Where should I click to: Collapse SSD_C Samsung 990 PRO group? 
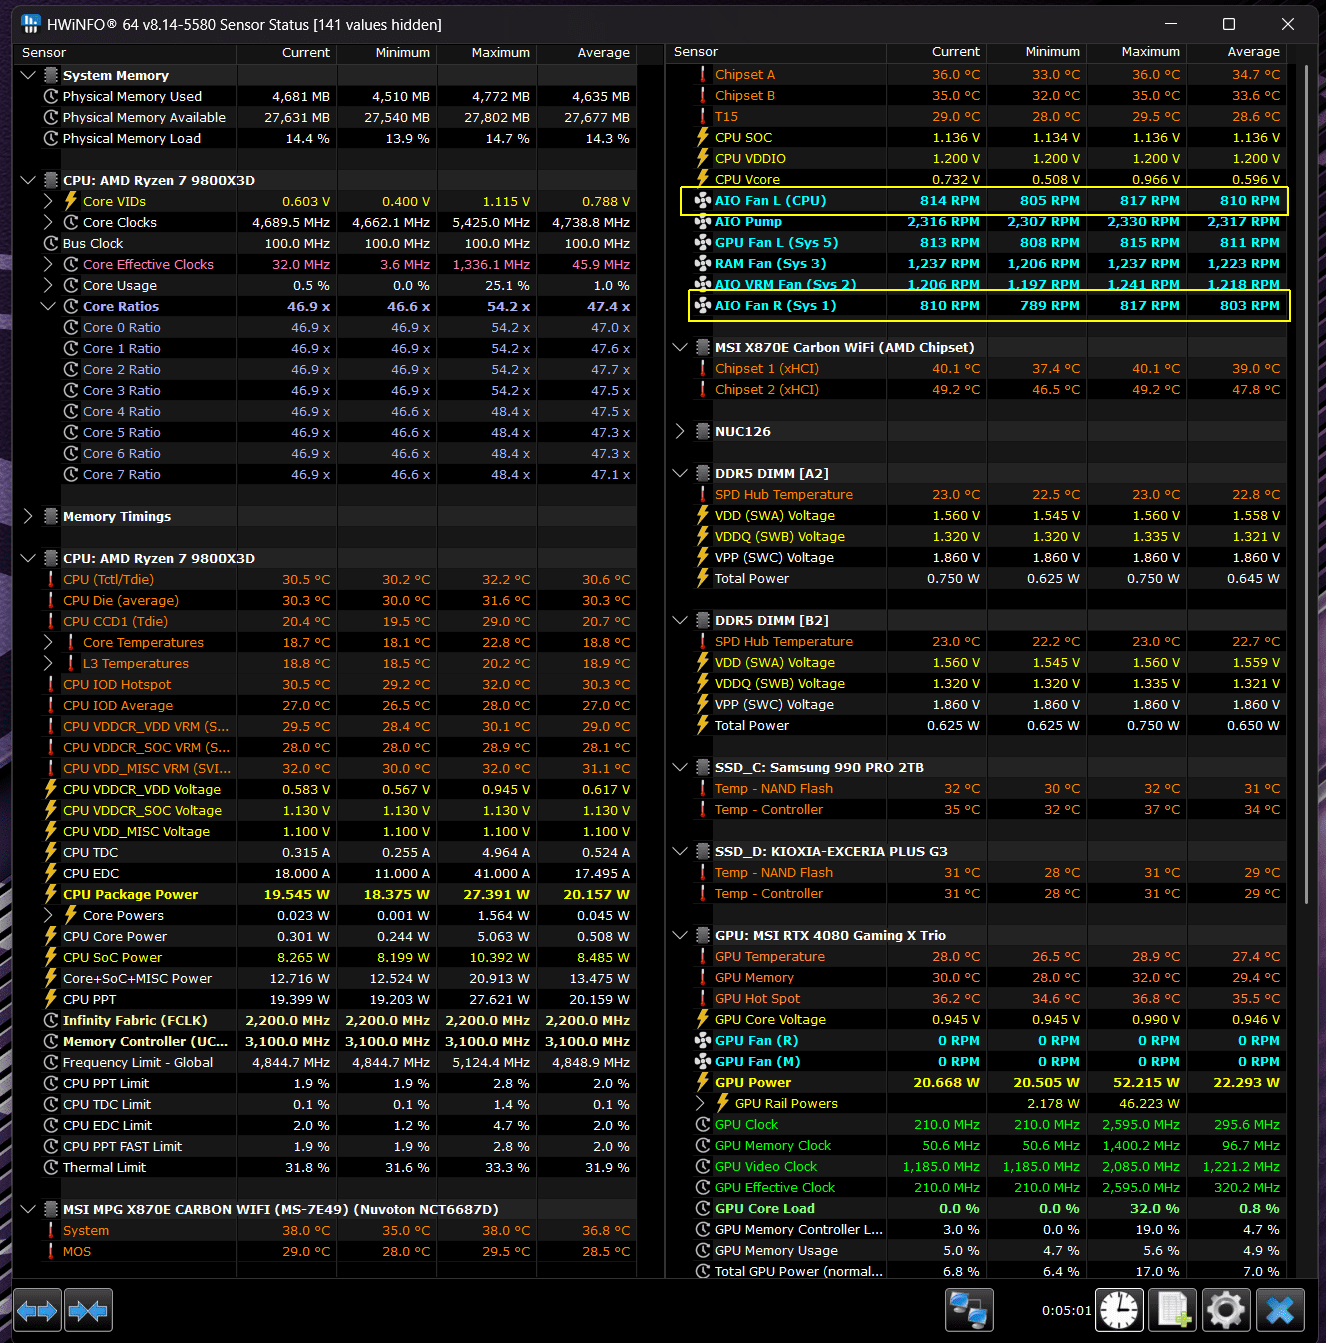pos(680,767)
